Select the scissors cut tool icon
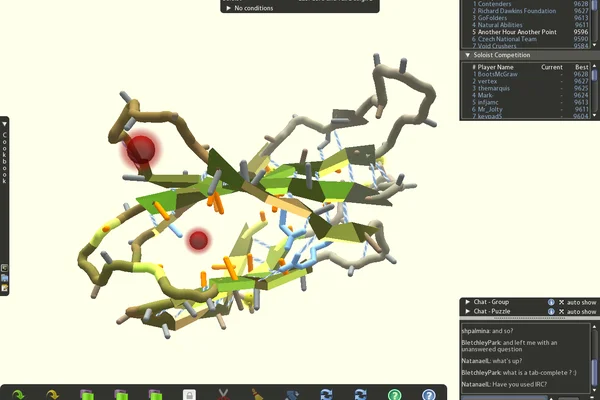 pos(223,394)
